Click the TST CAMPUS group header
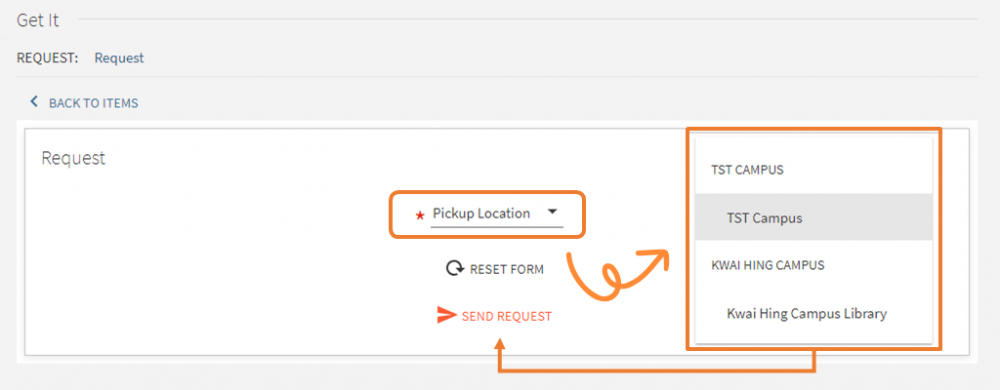 point(747,170)
